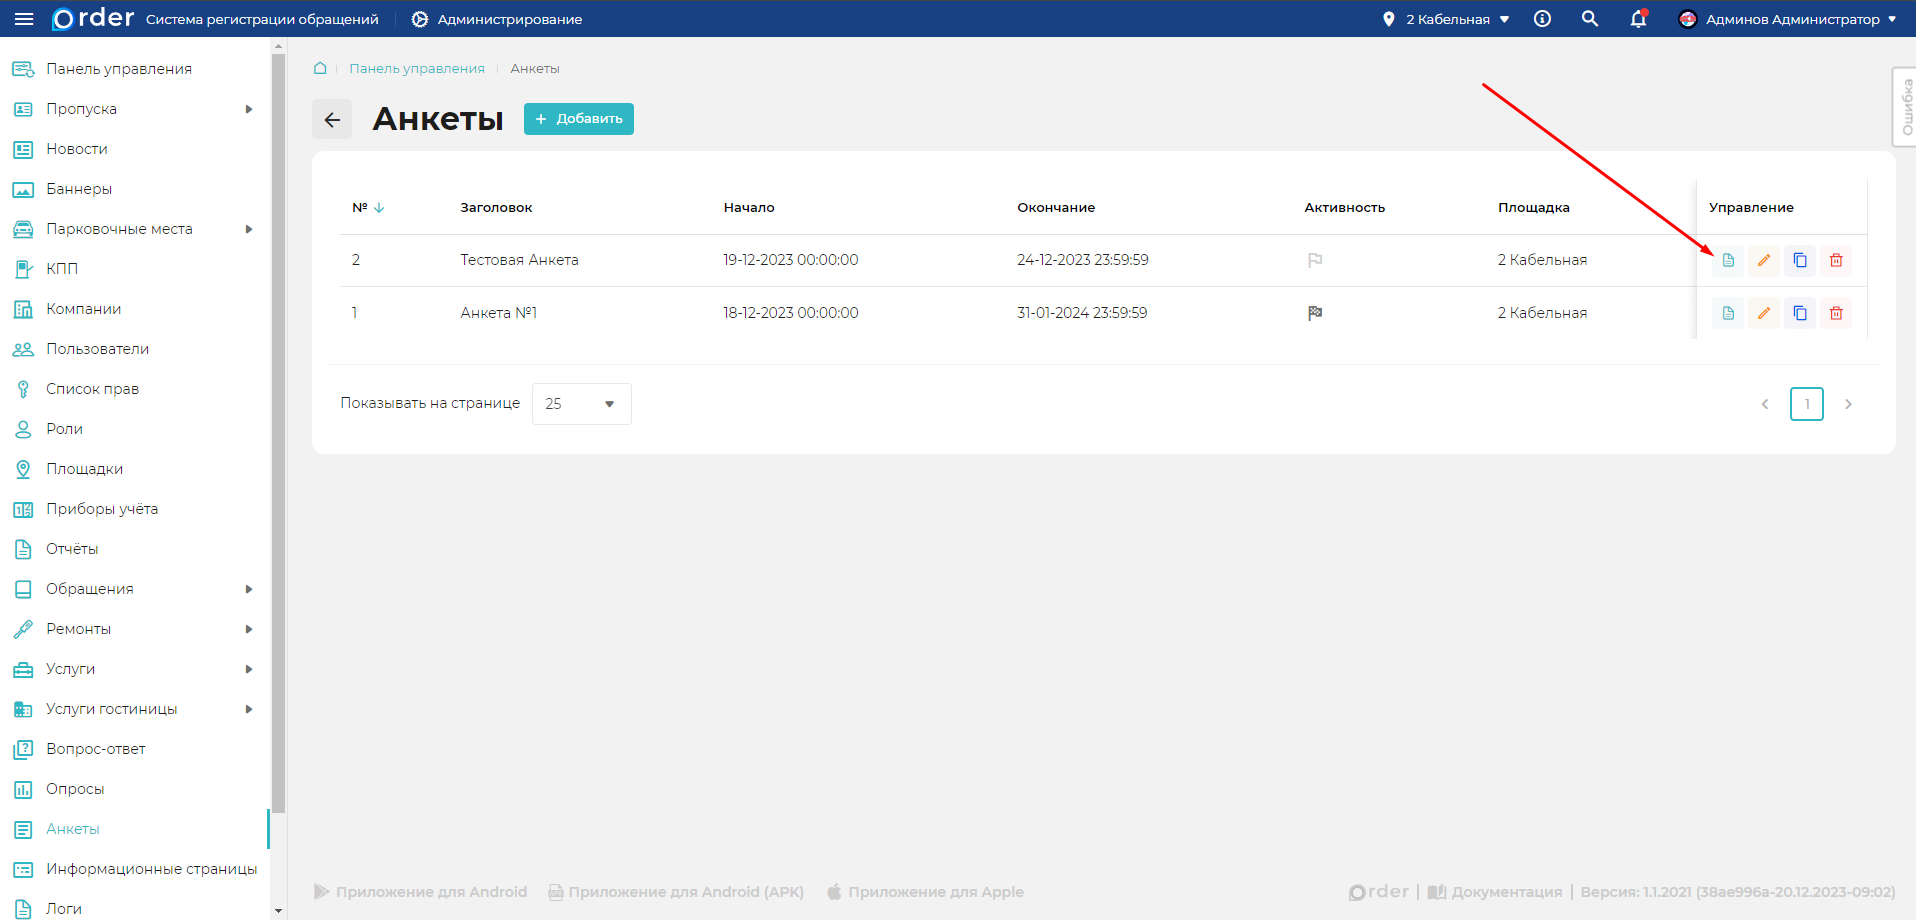1916x920 pixels.
Task: Edit Тестовая Анкета with pencil icon
Action: pos(1763,260)
